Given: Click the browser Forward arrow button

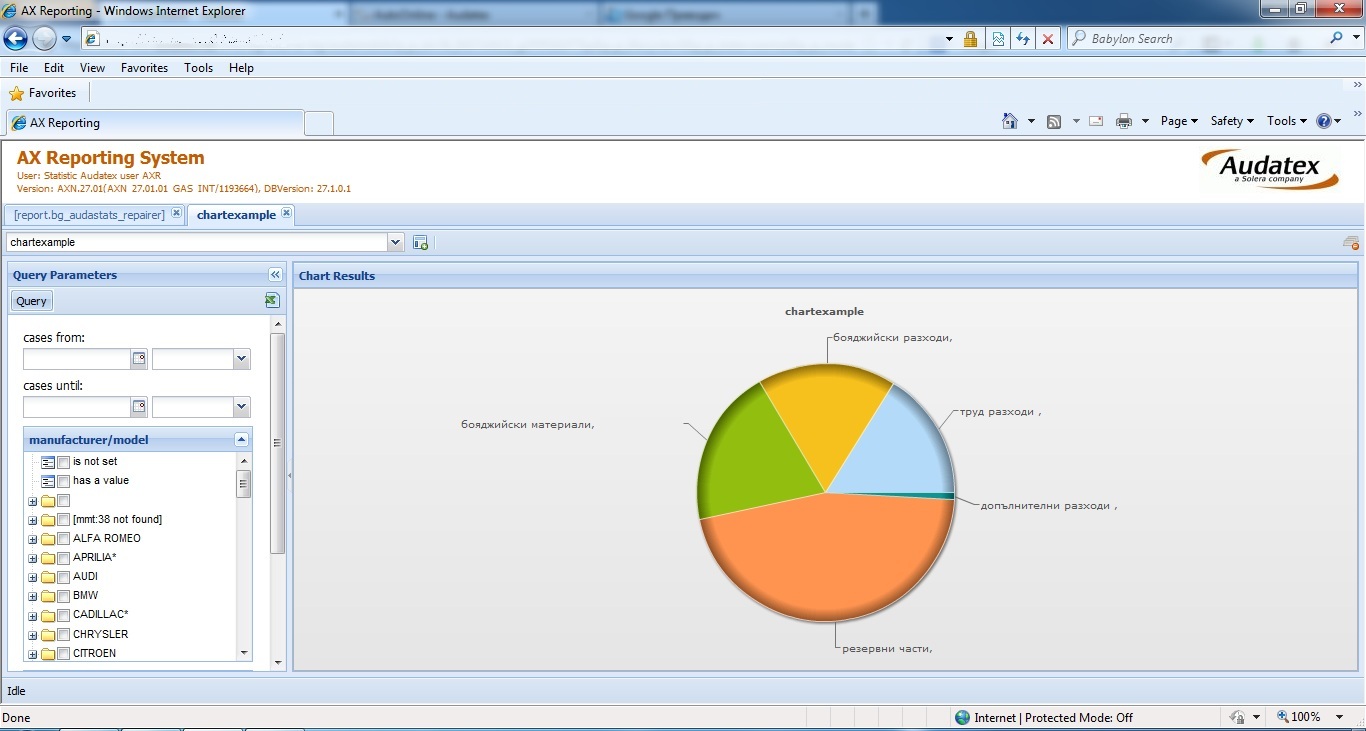Looking at the screenshot, I should coord(44,39).
